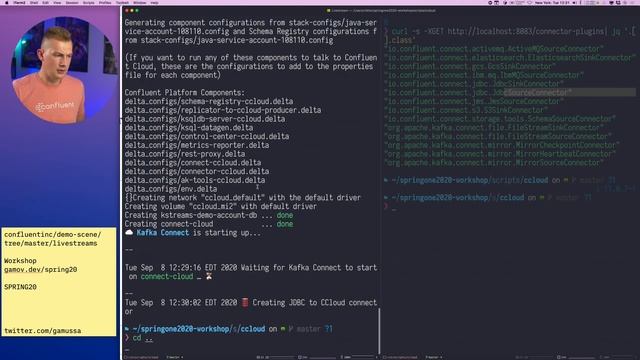The height and width of the screenshot is (360, 640).
Task: Open the iTerm2 application menu
Action: click(x=19, y=2)
